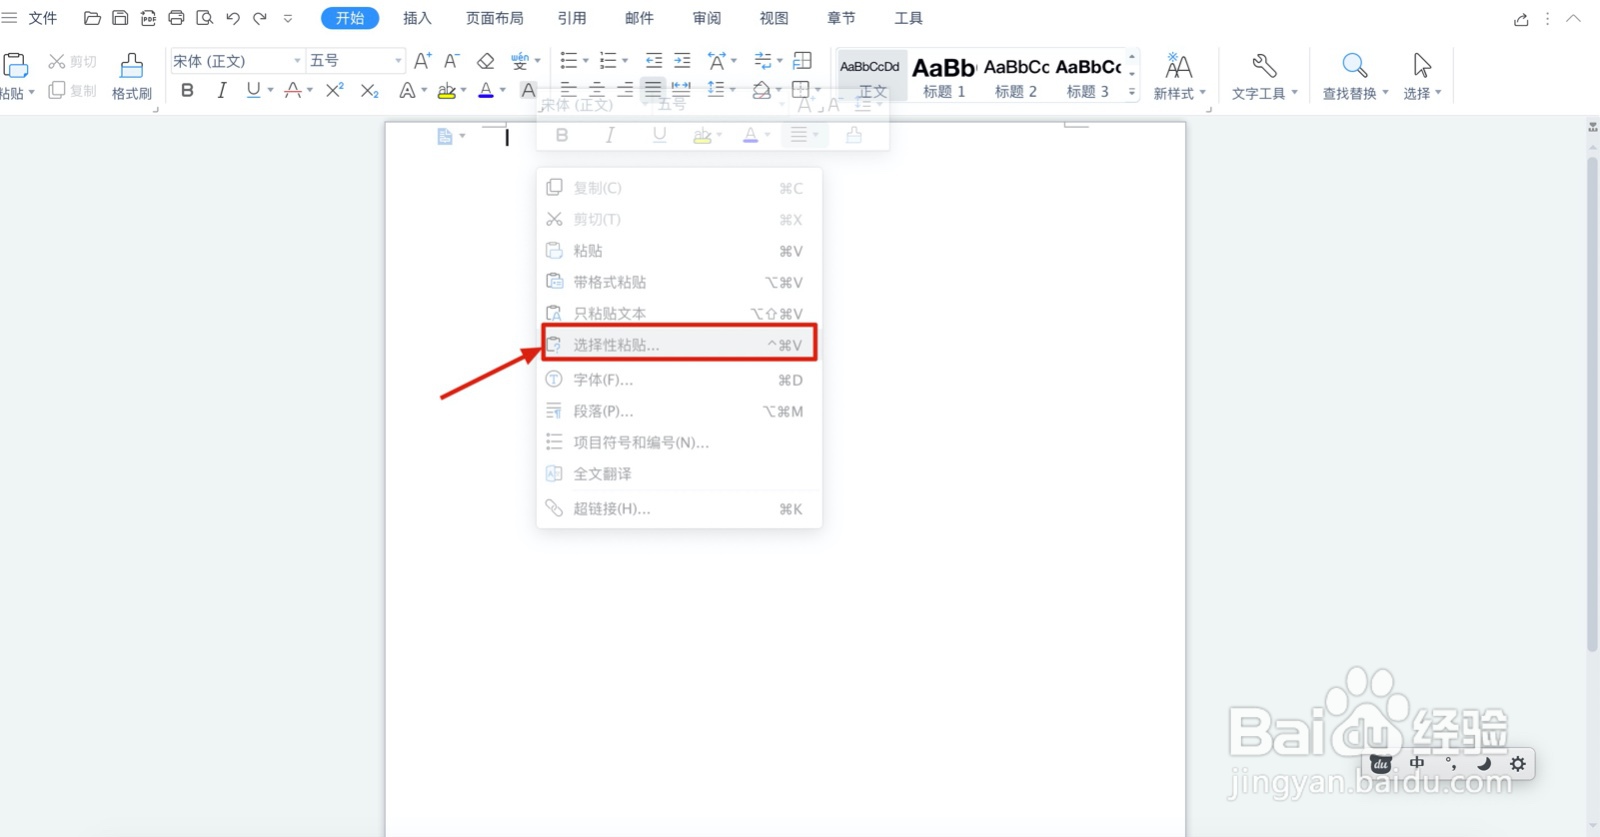The height and width of the screenshot is (837, 1600).
Task: Toggle ribbon Bold formatting
Action: pos(187,90)
